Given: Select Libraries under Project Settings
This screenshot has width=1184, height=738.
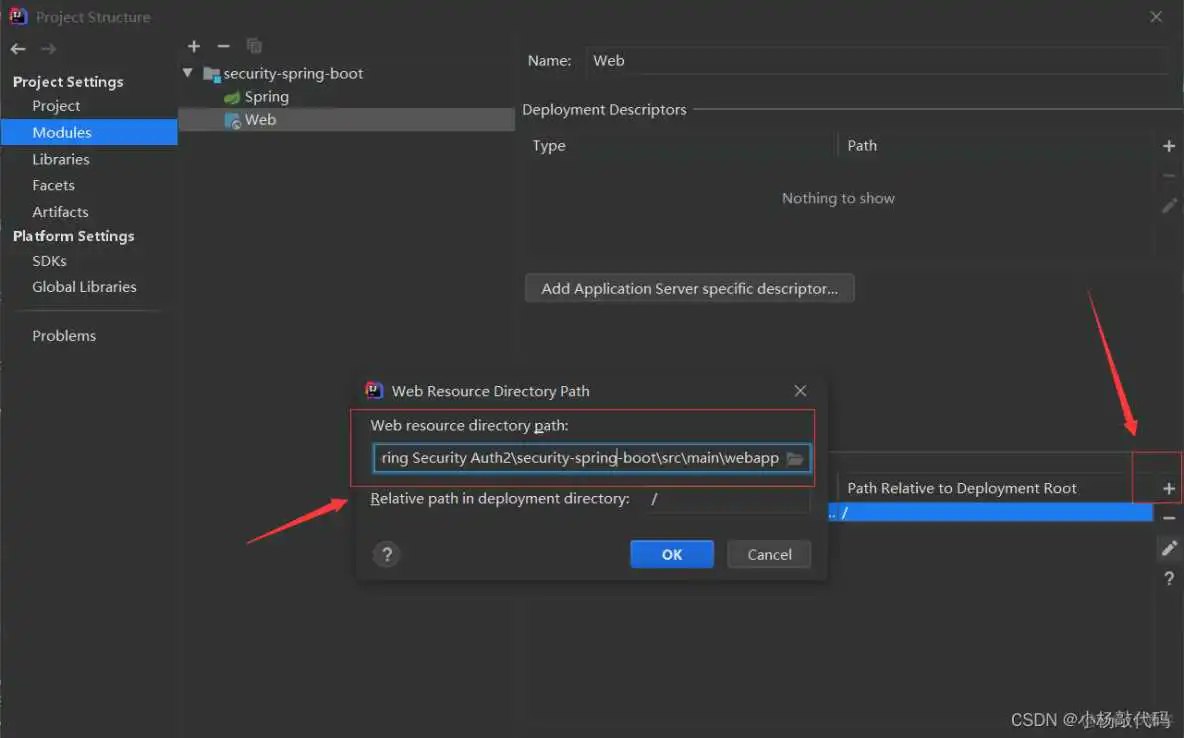Looking at the screenshot, I should pyautogui.click(x=61, y=158).
